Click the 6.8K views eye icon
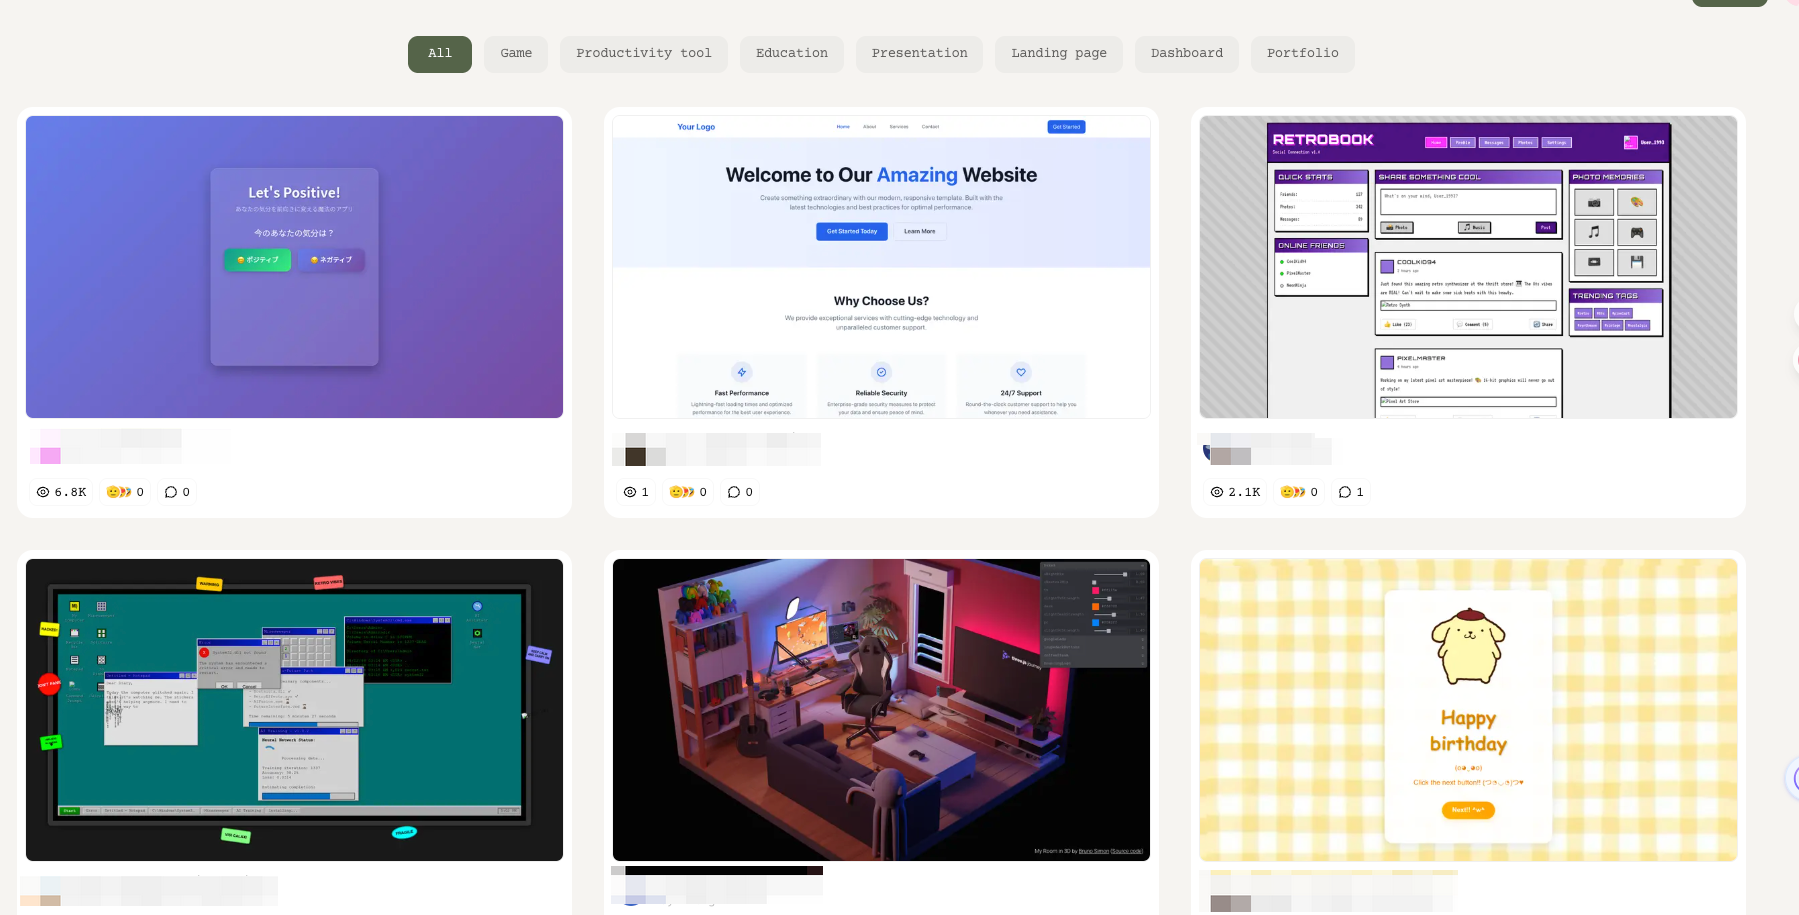This screenshot has height=915, width=1799. click(x=43, y=492)
